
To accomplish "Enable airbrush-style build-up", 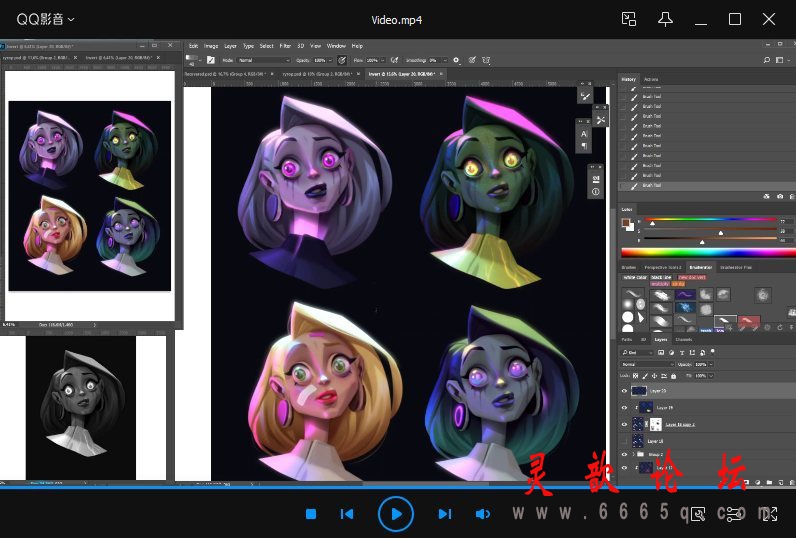I will [x=394, y=60].
